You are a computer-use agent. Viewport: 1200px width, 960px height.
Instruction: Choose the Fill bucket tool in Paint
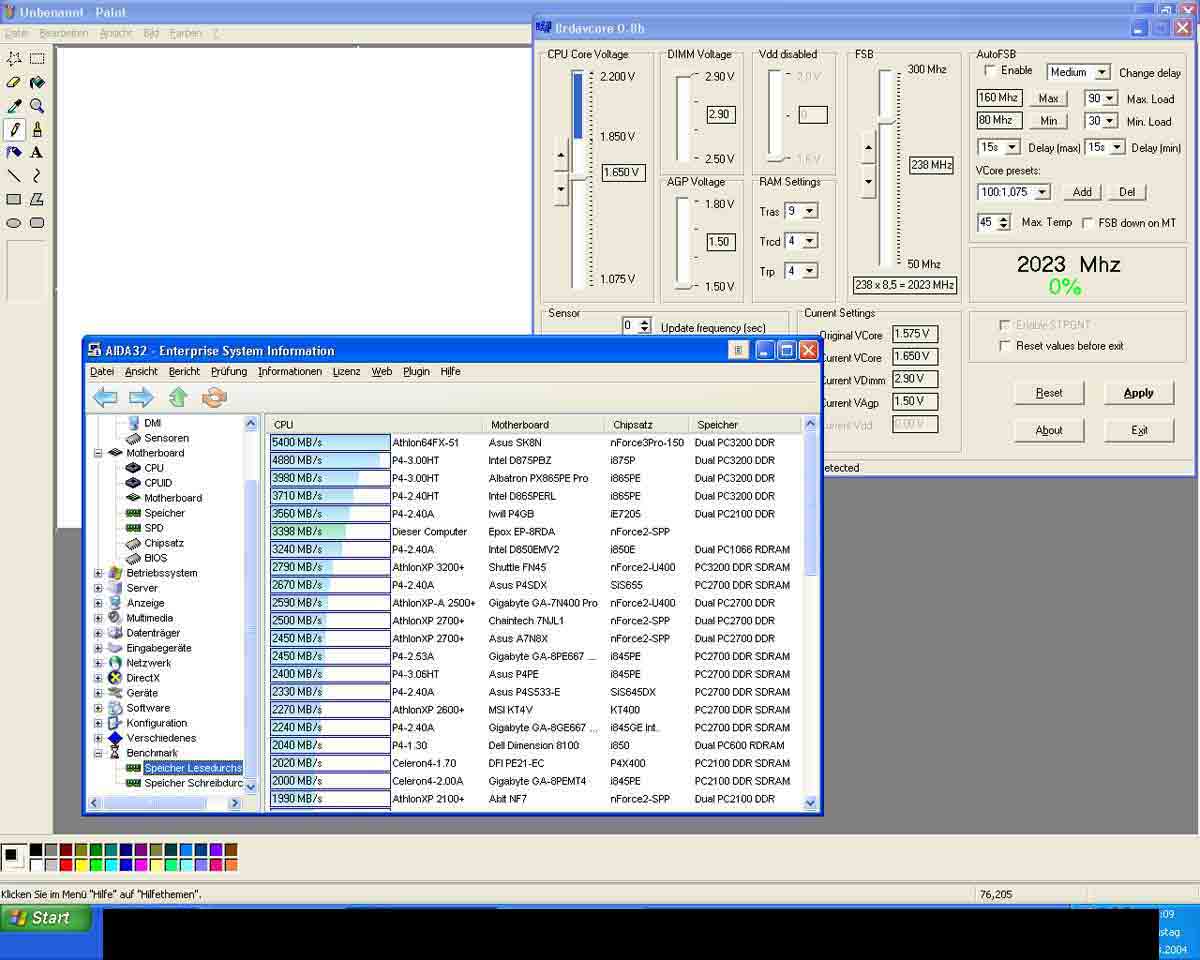(37, 82)
